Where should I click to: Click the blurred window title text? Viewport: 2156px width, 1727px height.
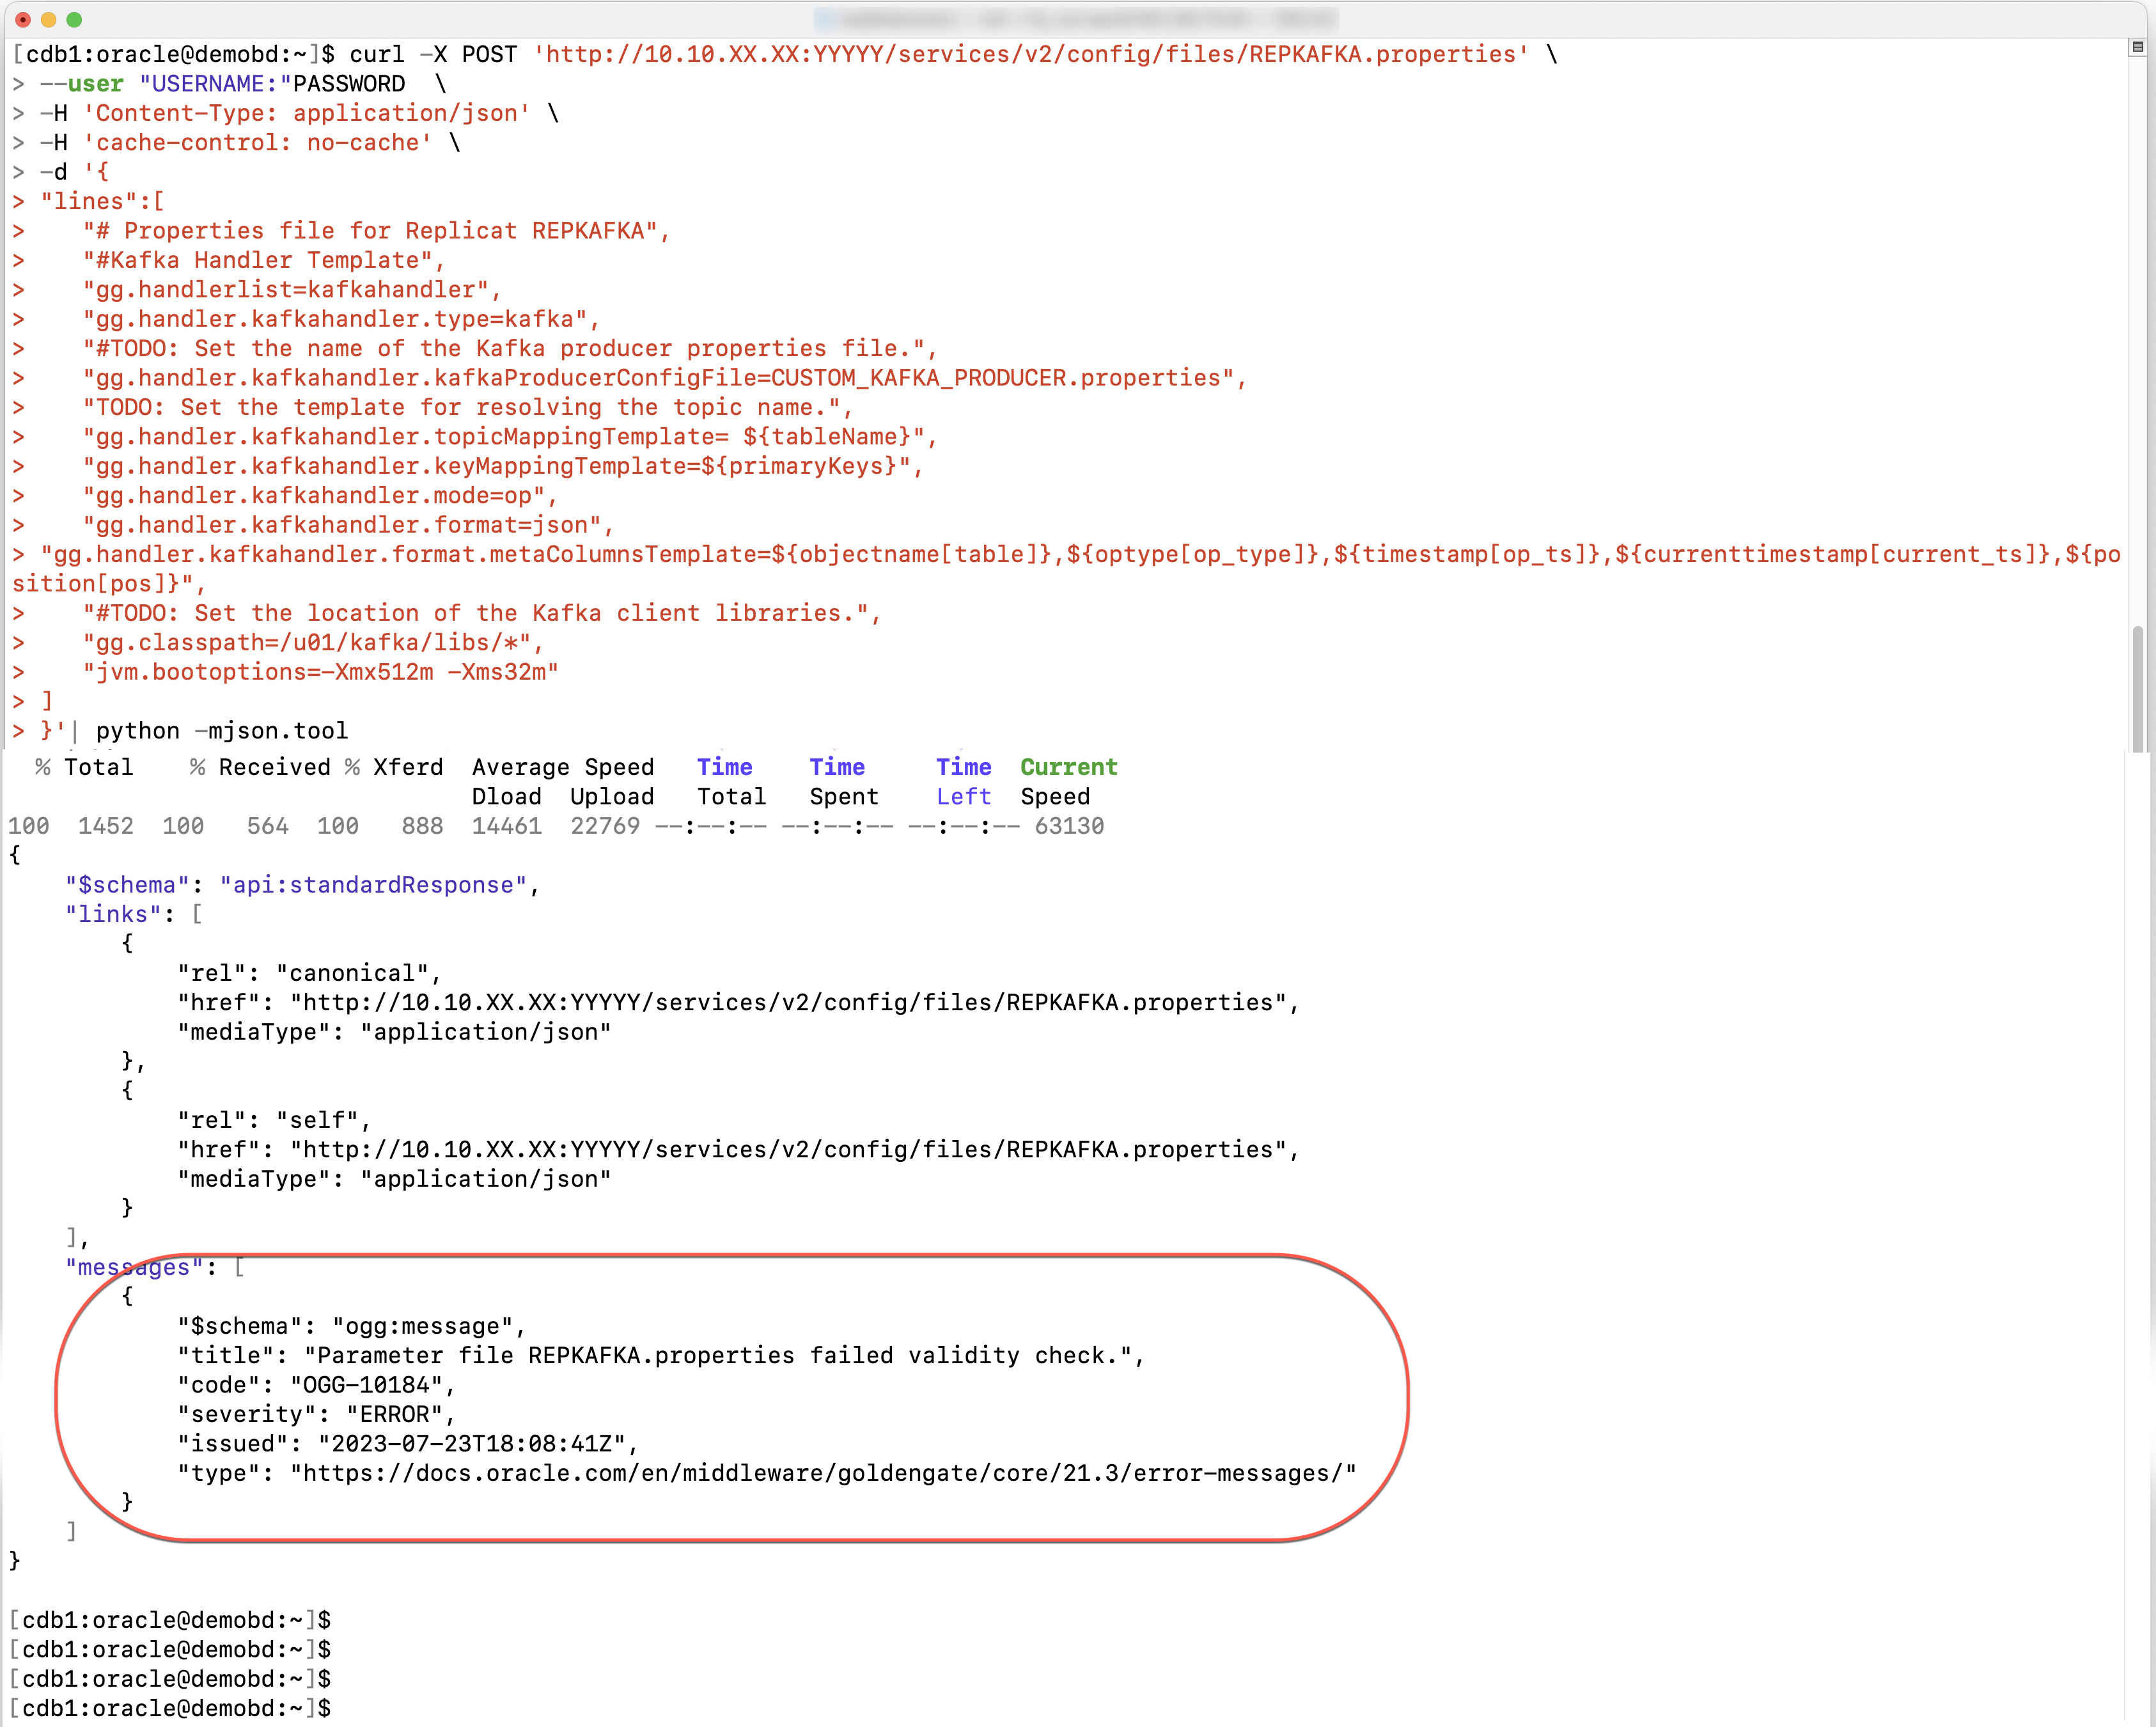coord(1075,19)
